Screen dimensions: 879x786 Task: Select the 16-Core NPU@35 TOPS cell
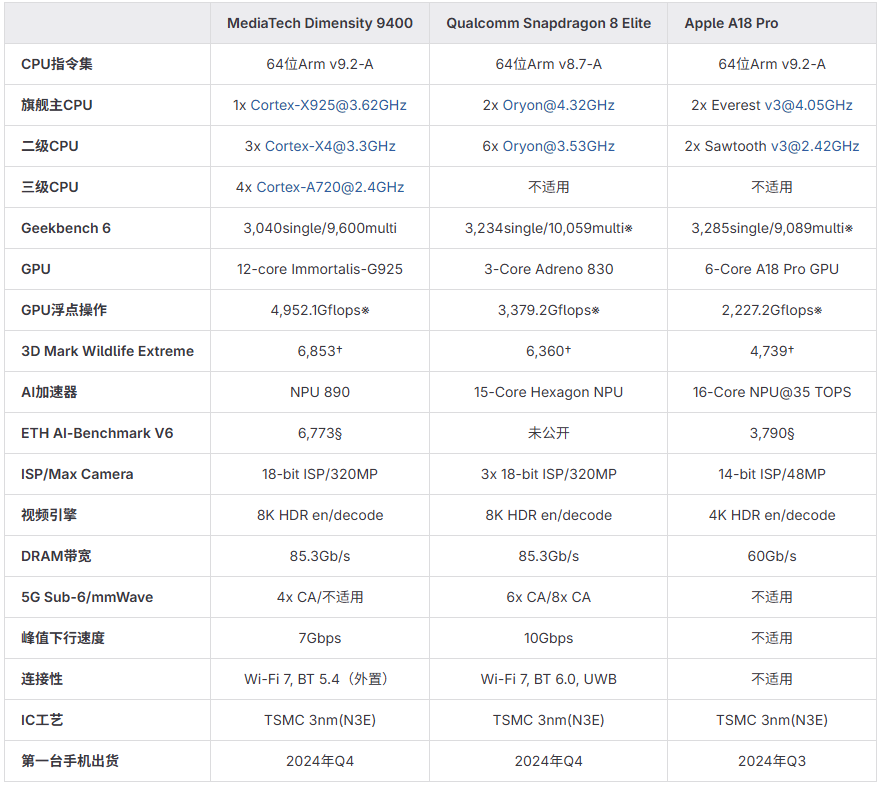[x=772, y=392]
